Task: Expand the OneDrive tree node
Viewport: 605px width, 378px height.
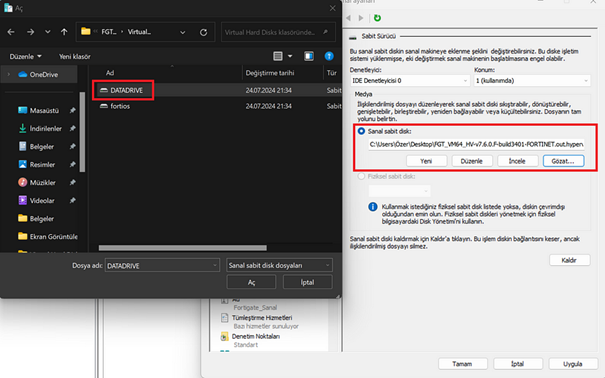Action: pyautogui.click(x=8, y=74)
